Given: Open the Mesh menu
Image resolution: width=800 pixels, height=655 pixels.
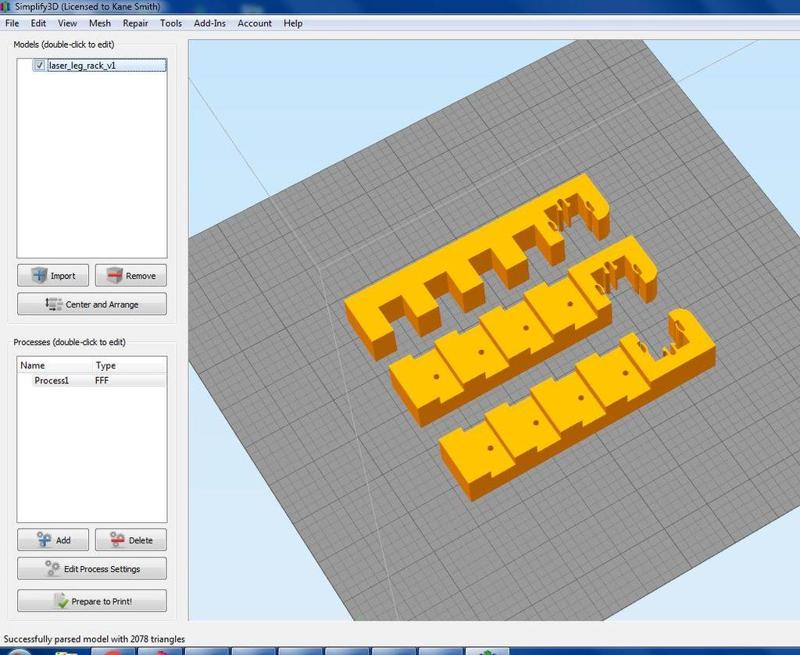Looking at the screenshot, I should click(99, 23).
